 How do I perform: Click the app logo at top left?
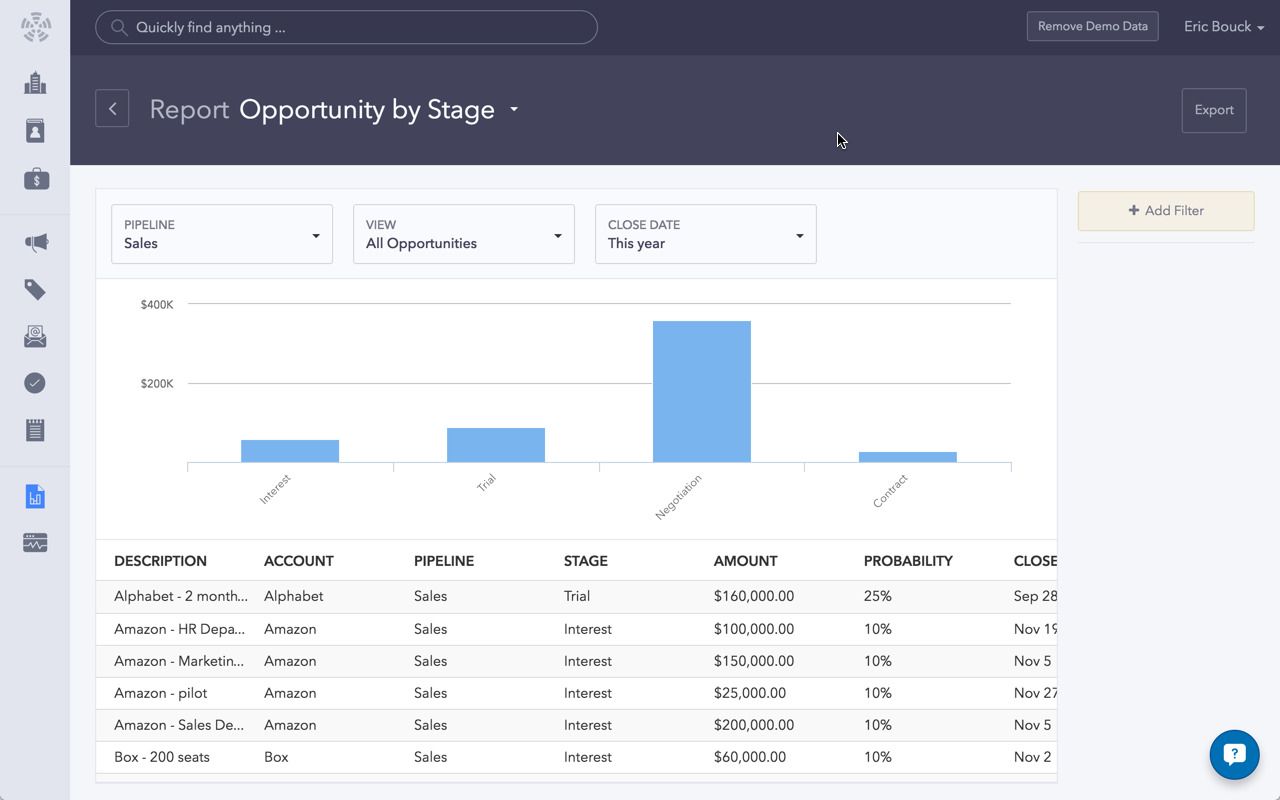(34, 27)
